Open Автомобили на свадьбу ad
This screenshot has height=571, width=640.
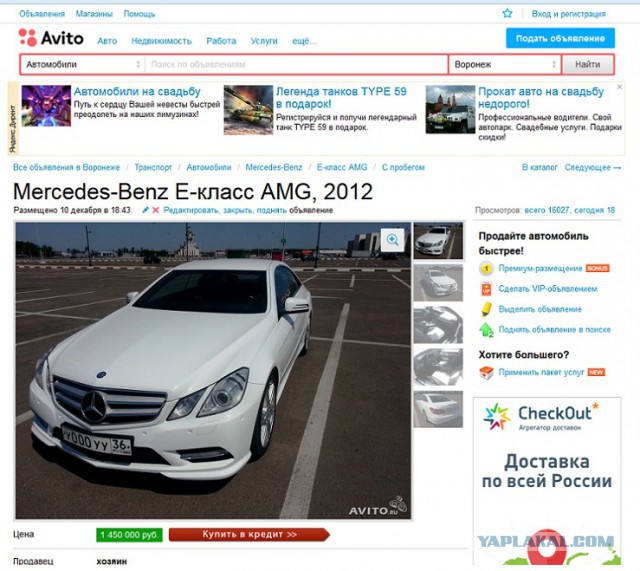tap(137, 91)
